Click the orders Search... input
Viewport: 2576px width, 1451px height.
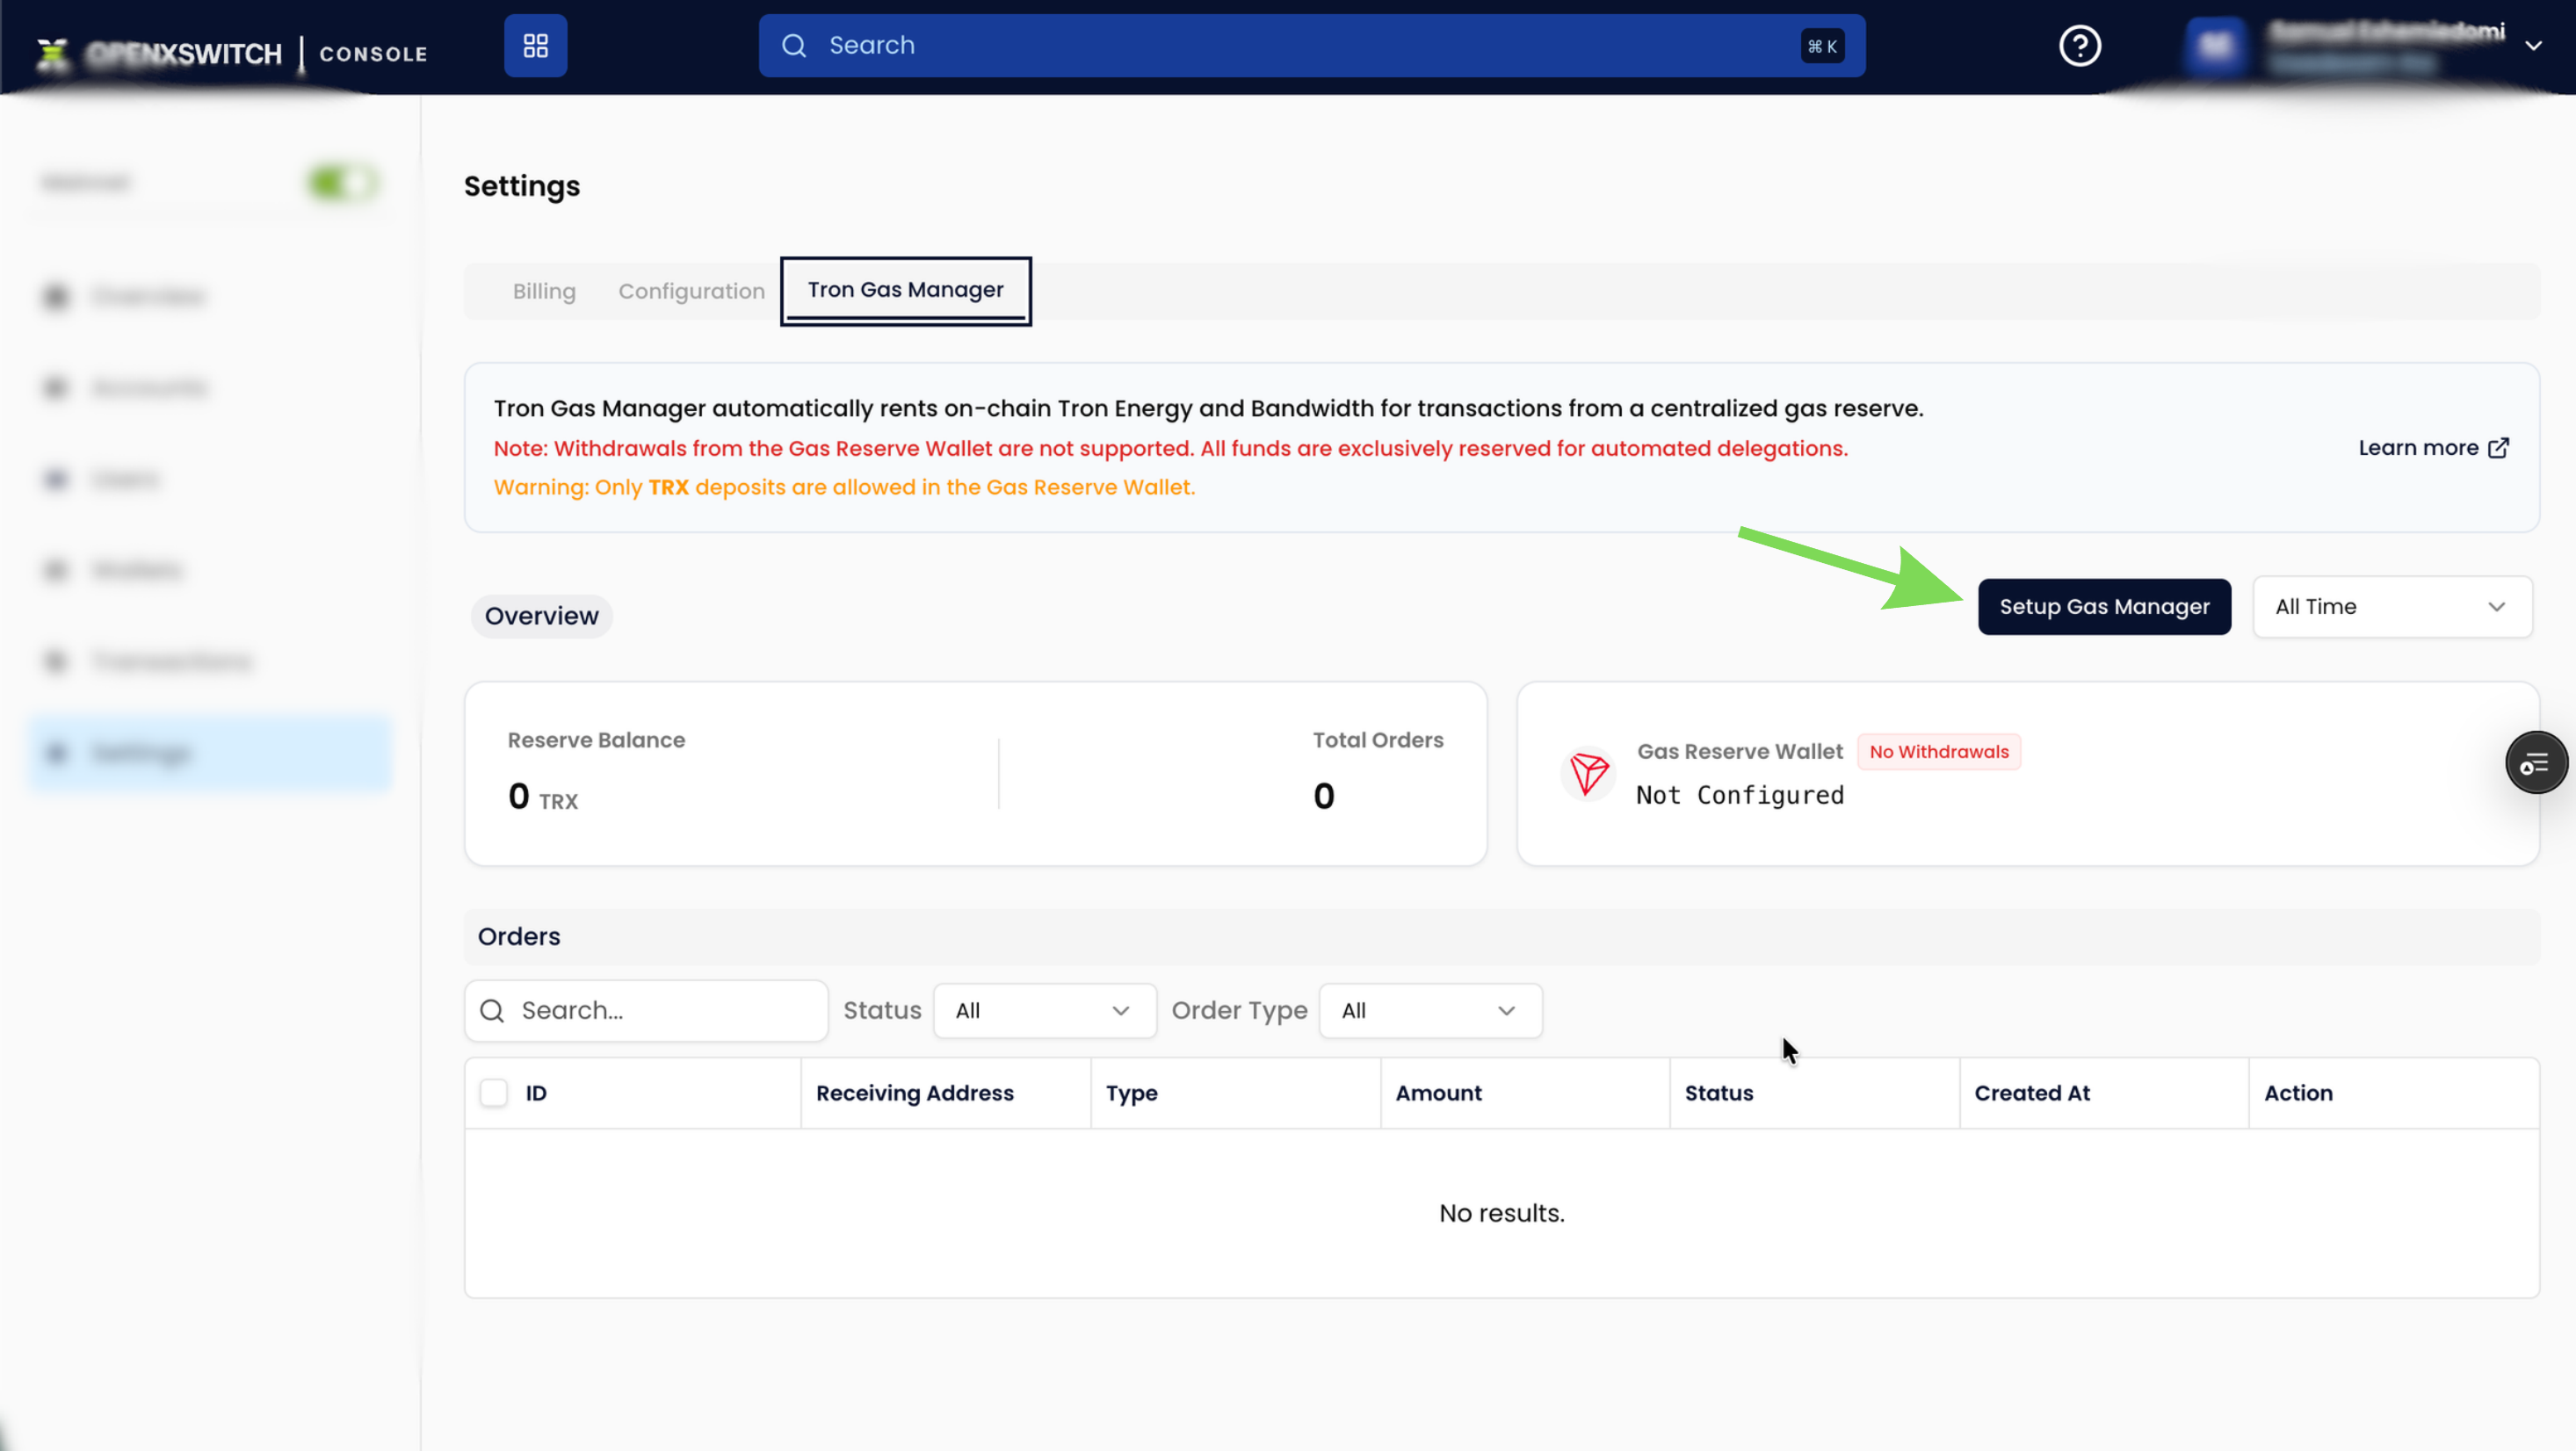[646, 1011]
